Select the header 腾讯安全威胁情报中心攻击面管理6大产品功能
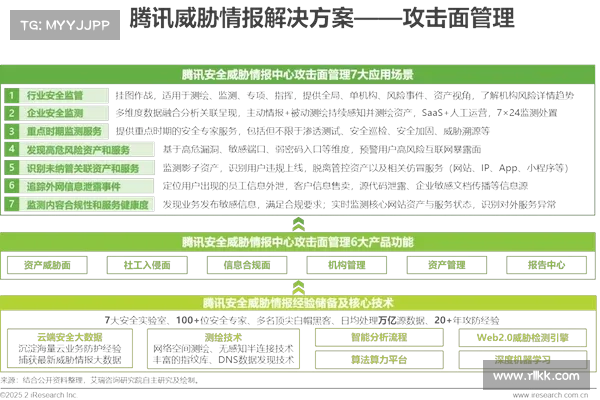This screenshot has height=400, width=600. tap(298, 242)
